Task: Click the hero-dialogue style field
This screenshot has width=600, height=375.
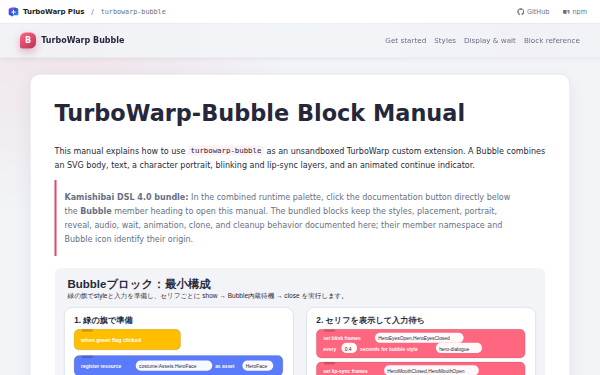Action: [458, 349]
